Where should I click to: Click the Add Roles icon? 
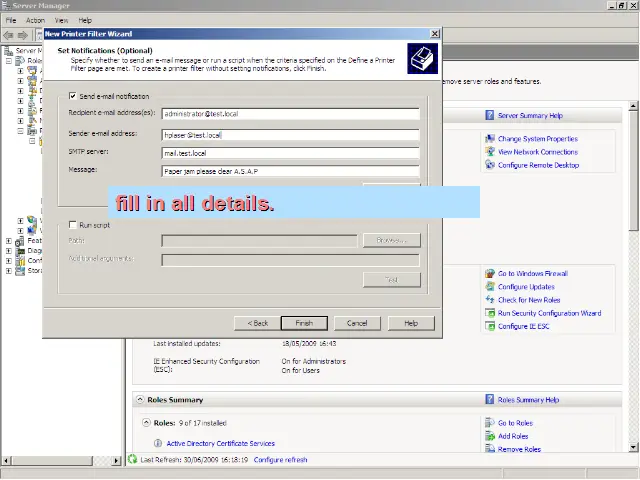click(490, 436)
